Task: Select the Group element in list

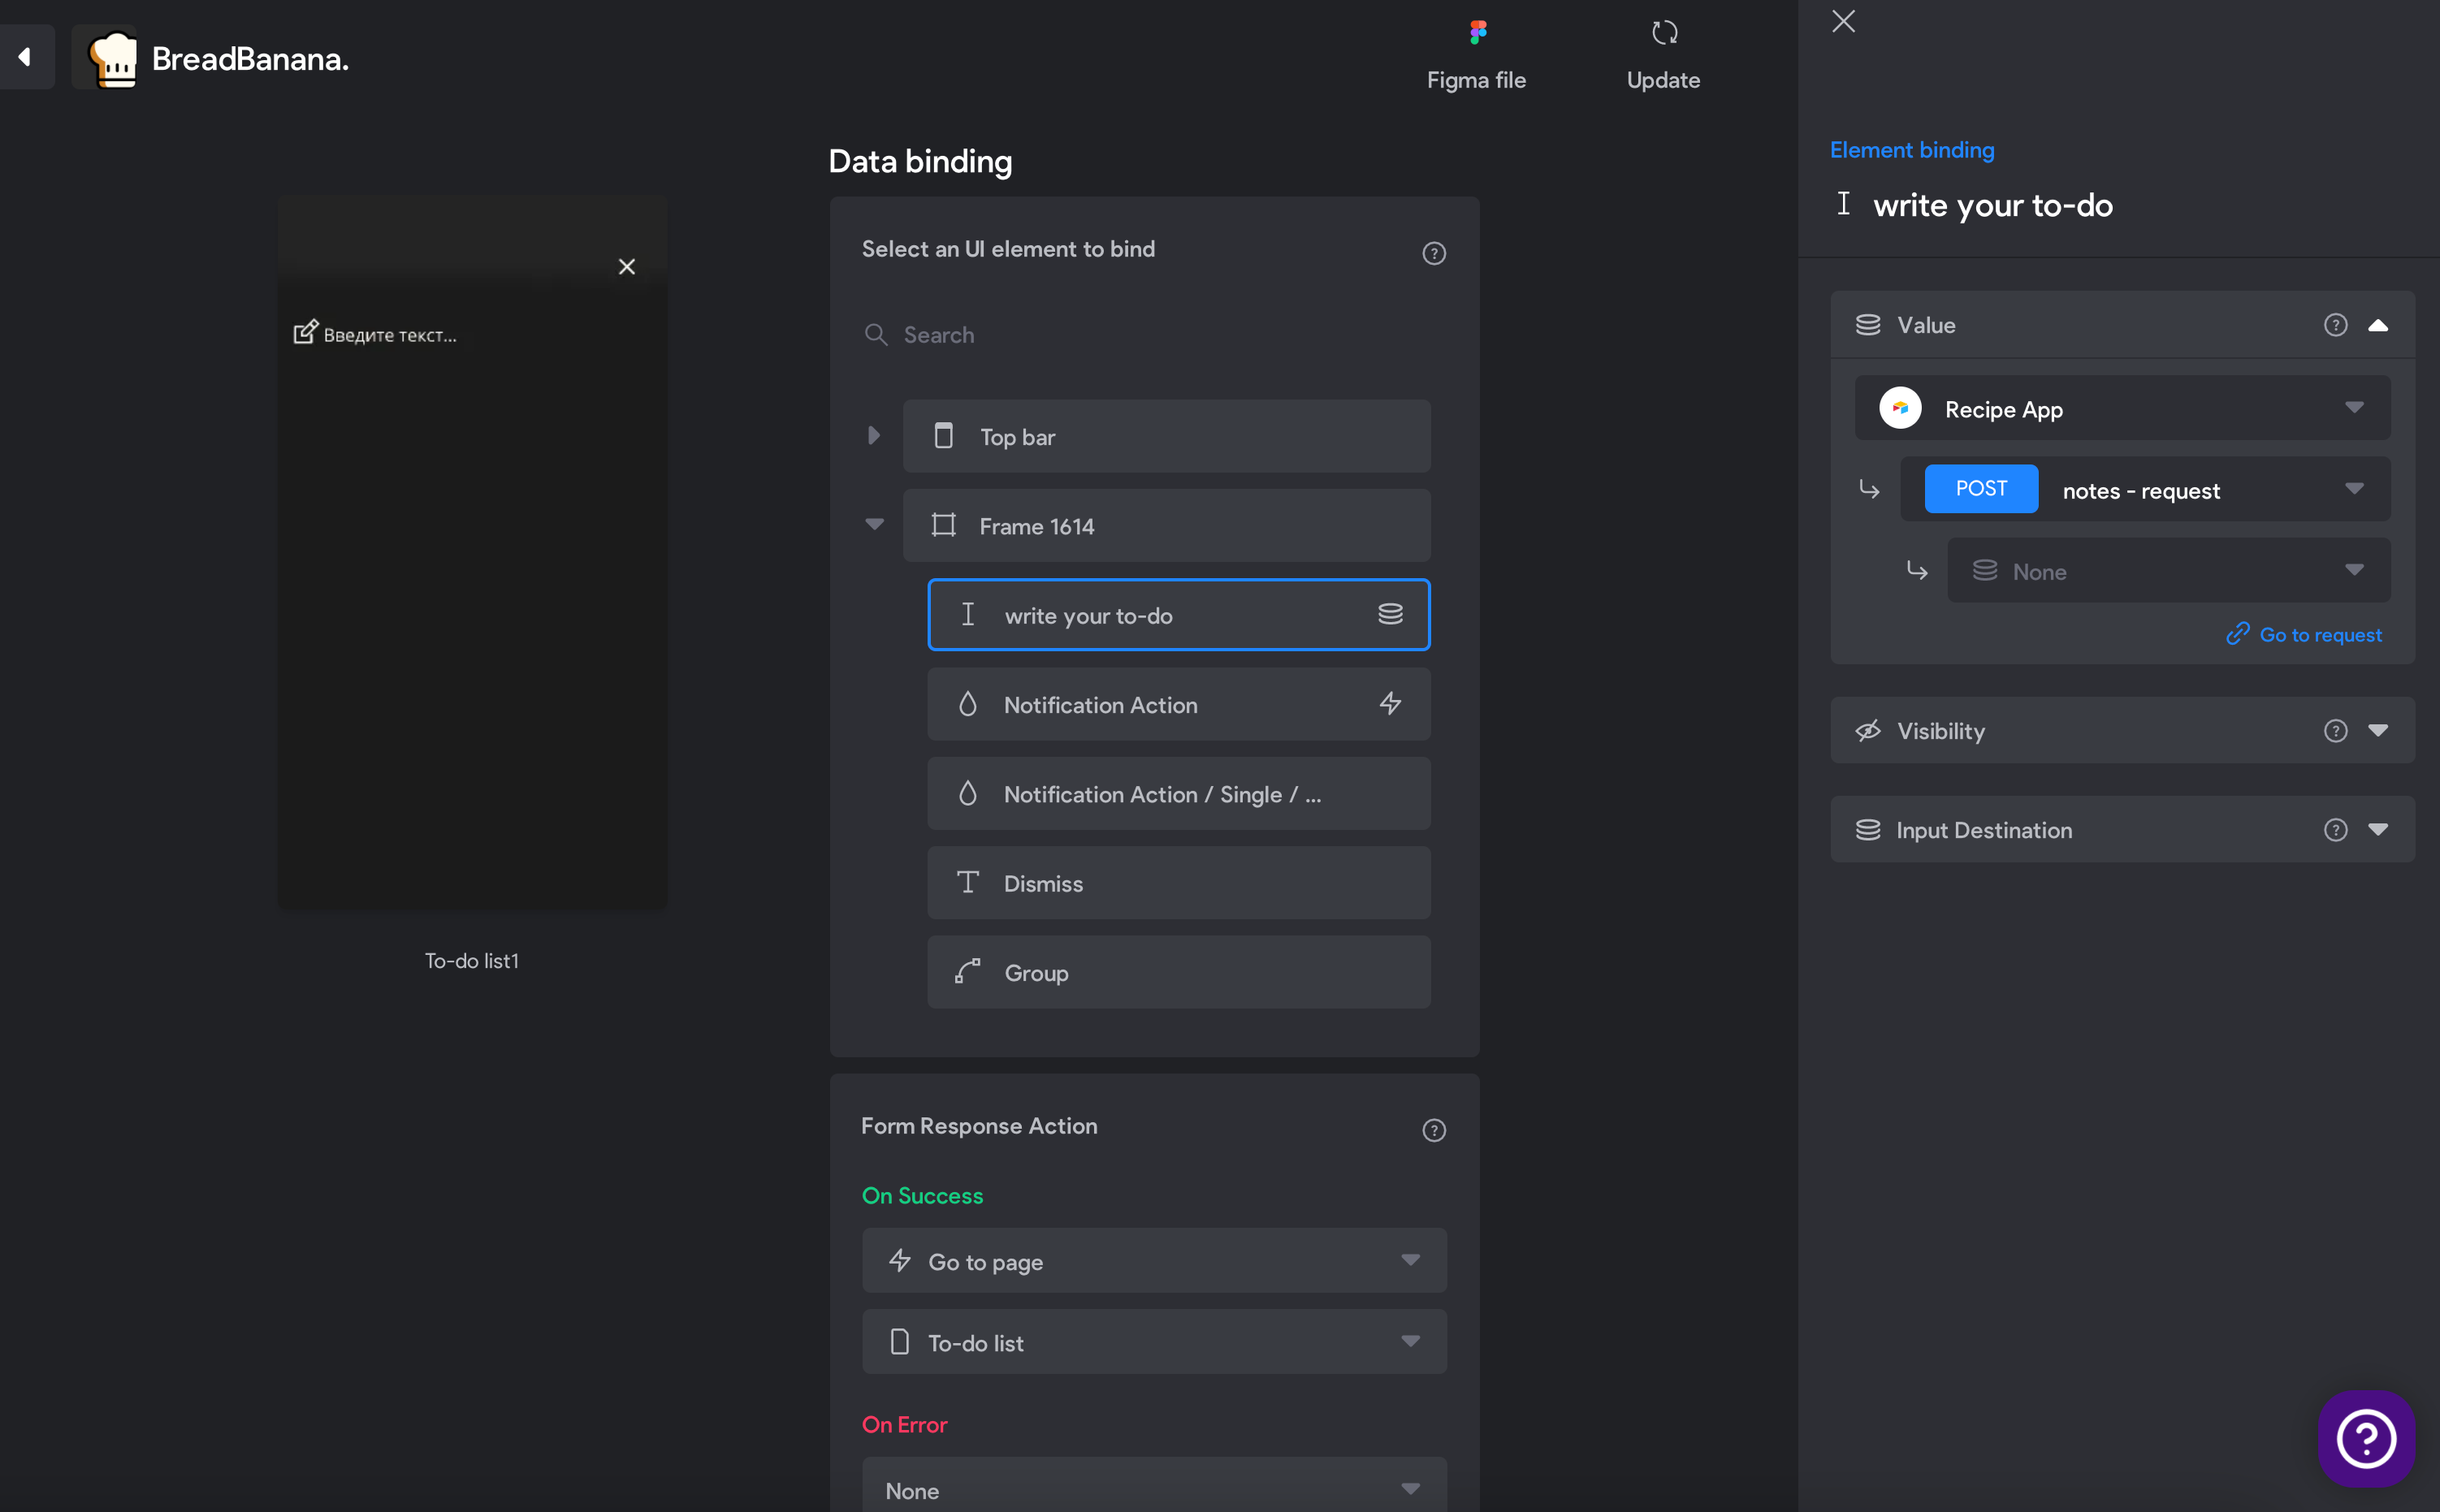Action: click(x=1178, y=972)
